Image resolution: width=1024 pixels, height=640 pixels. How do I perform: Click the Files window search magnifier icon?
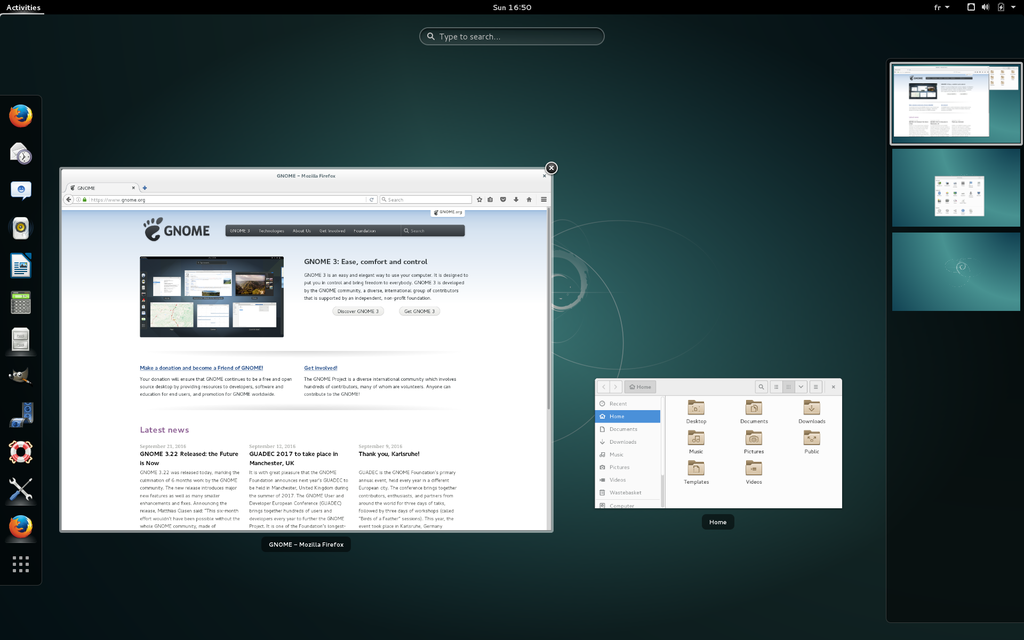761,387
